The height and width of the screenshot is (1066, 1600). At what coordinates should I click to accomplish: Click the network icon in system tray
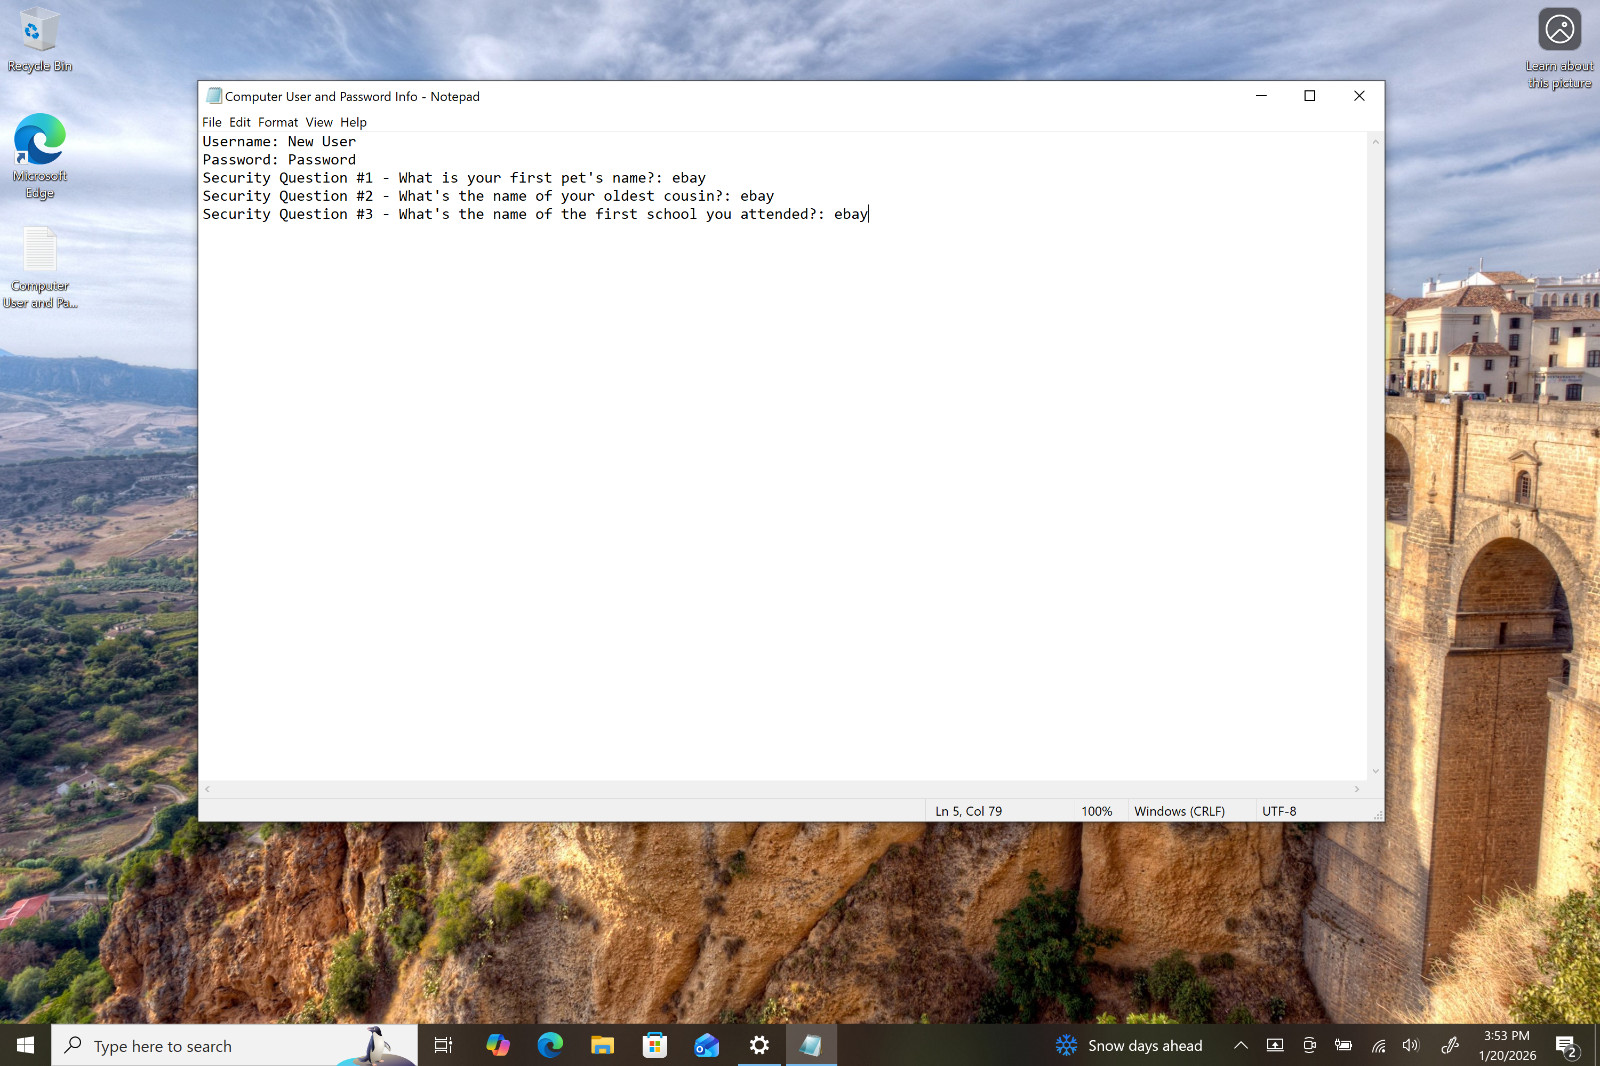(1378, 1046)
